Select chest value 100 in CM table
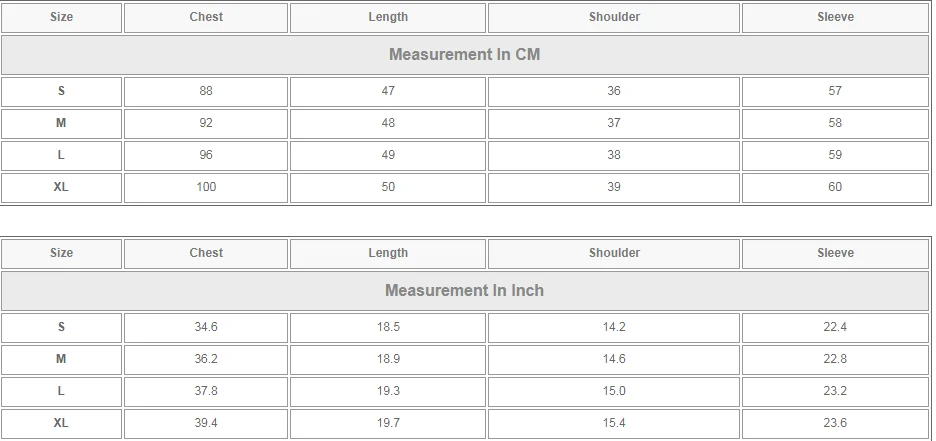The height and width of the screenshot is (441, 936). click(206, 187)
